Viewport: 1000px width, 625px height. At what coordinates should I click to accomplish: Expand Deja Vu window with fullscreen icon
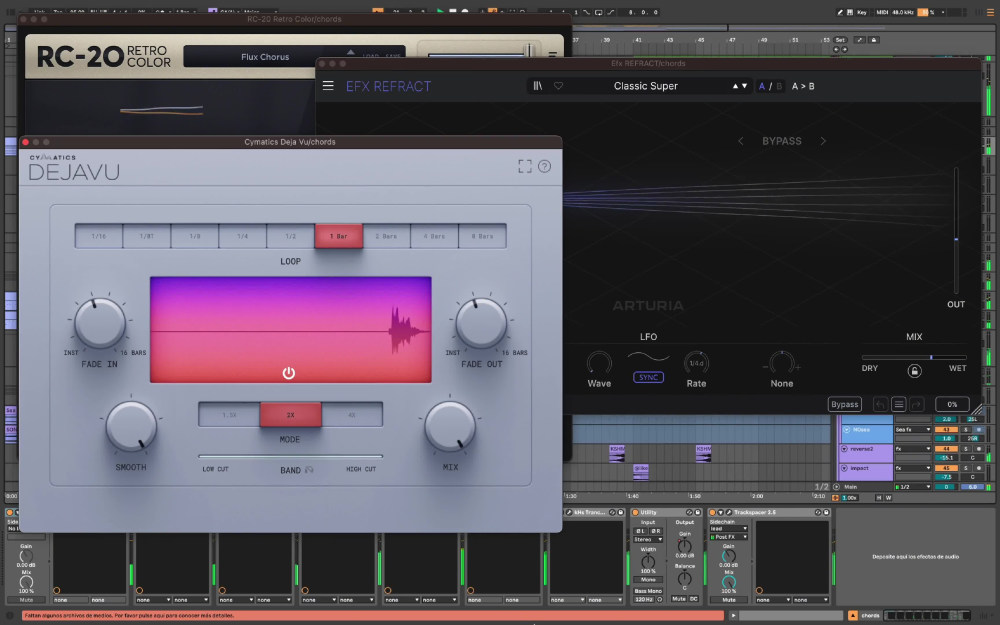(x=525, y=166)
